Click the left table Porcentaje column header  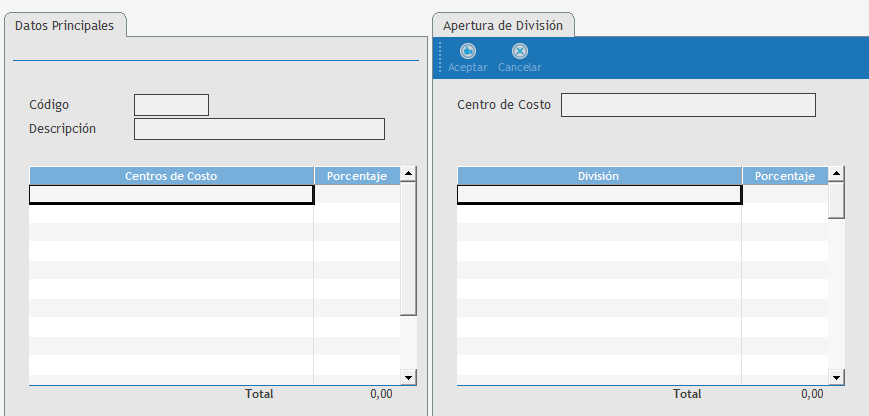pyautogui.click(x=357, y=176)
